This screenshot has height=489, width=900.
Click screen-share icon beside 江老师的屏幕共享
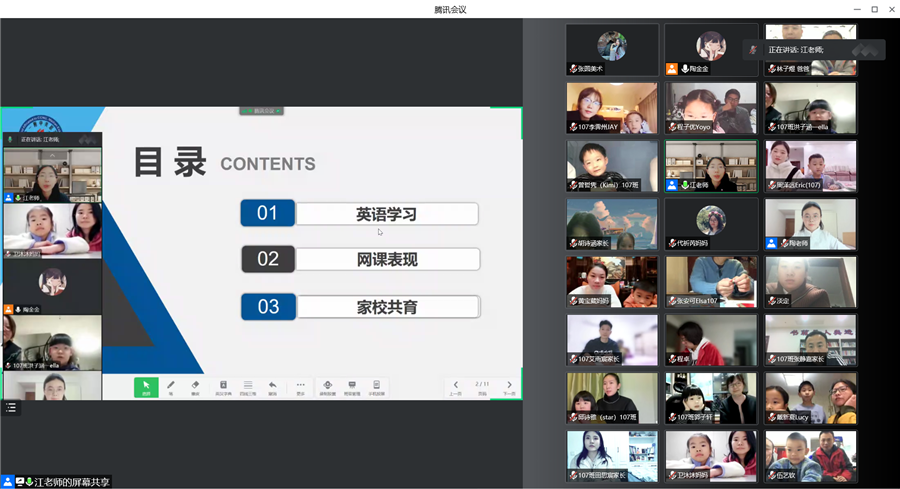(20, 482)
